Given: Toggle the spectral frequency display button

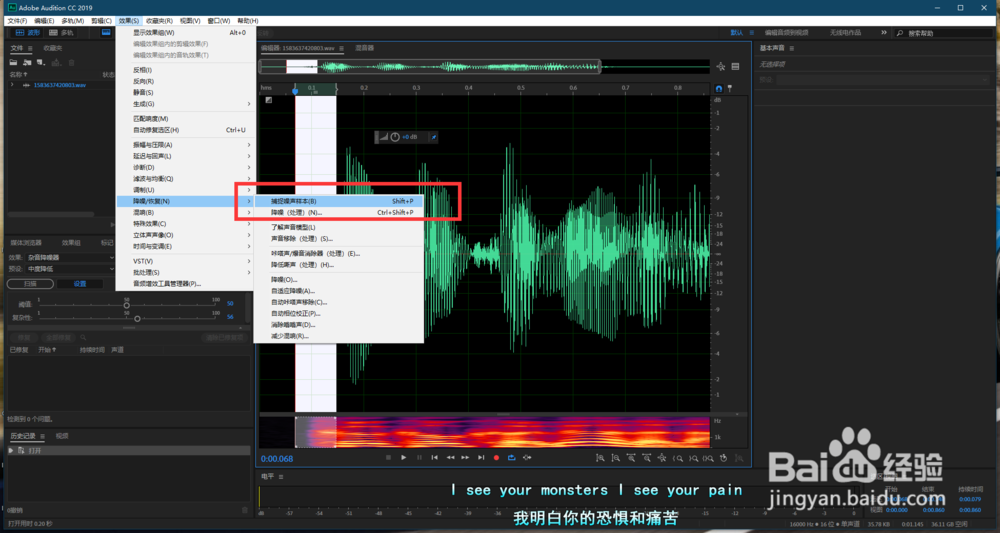Looking at the screenshot, I should (x=106, y=33).
